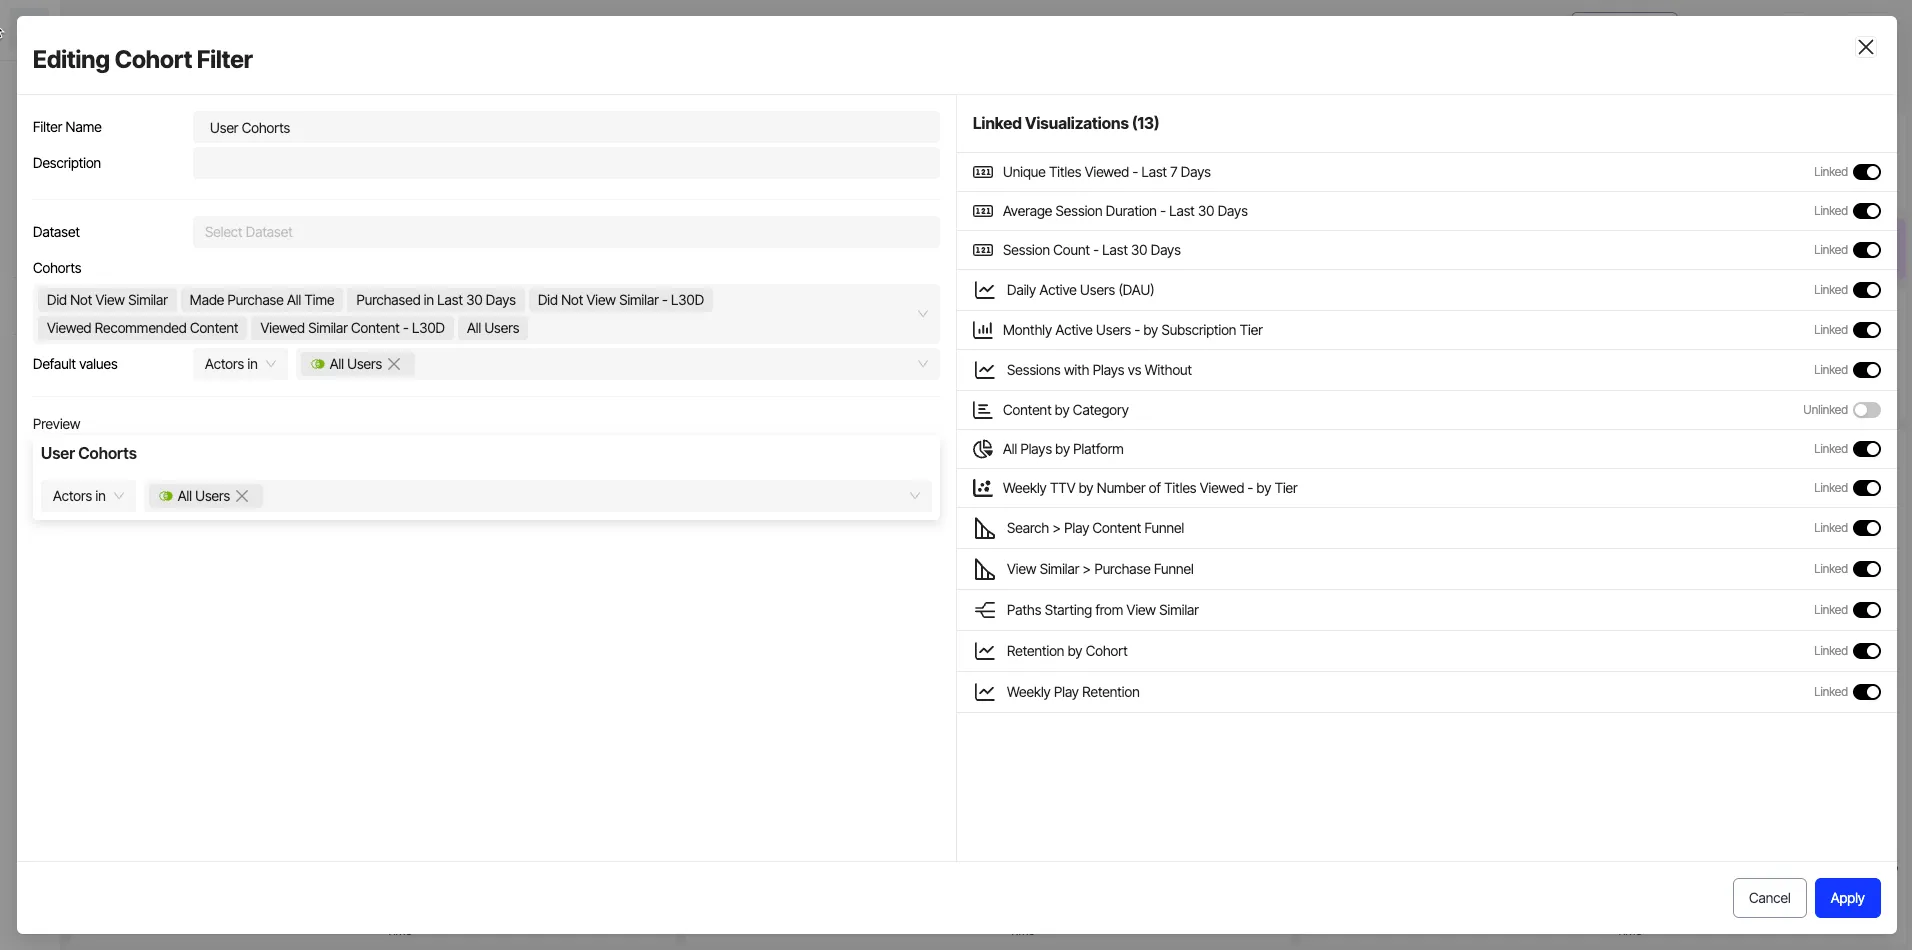This screenshot has width=1912, height=950.
Task: Remove All Users from Default values
Action: [395, 364]
